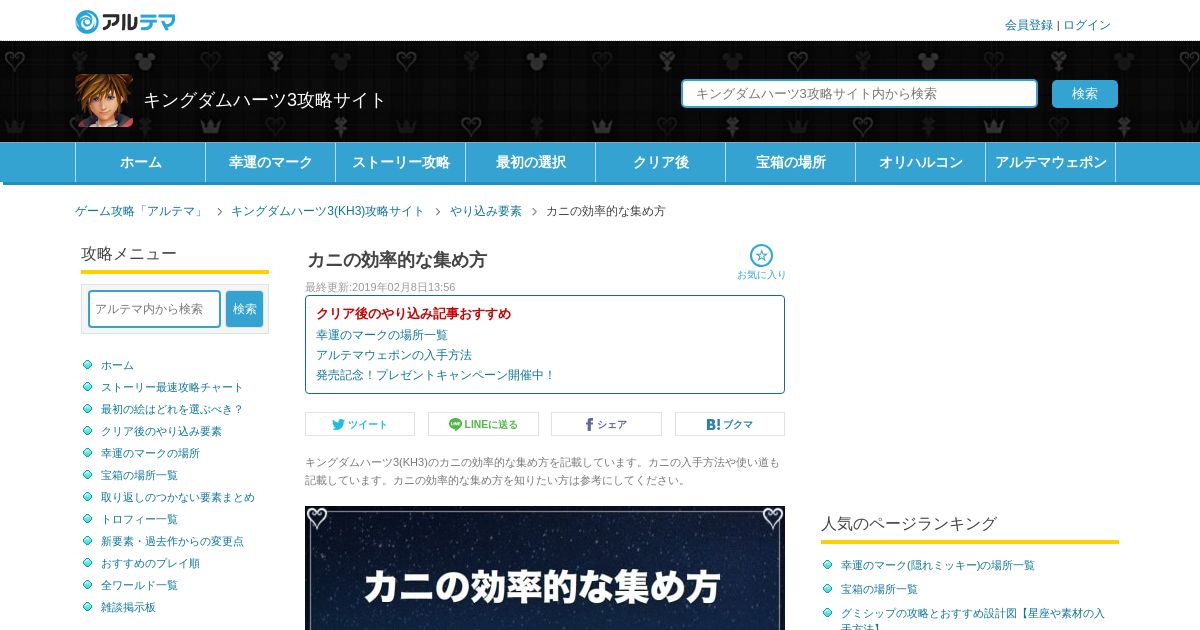Open ストーリー最速攻略チャート sidebar link
This screenshot has height=630, width=1200.
[x=172, y=387]
